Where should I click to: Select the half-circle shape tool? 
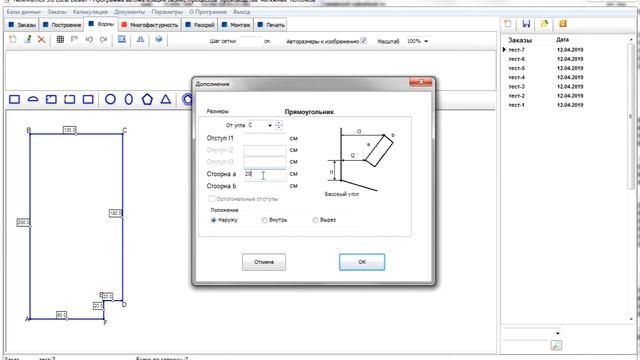(x=33, y=99)
